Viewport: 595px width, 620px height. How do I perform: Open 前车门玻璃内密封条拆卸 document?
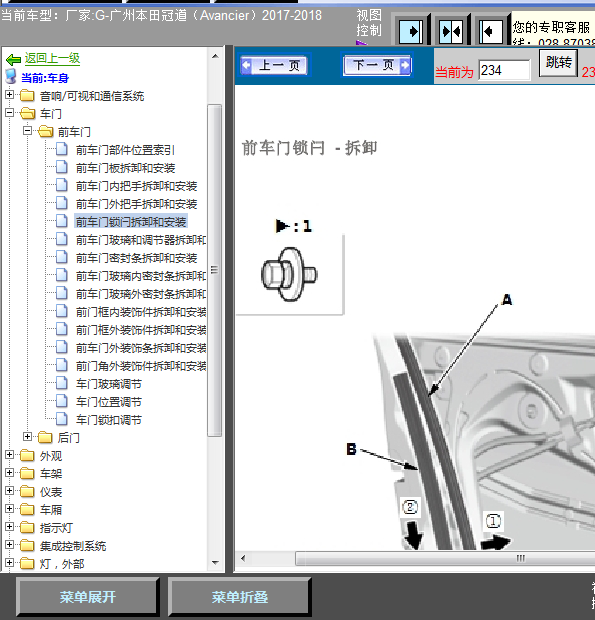pos(140,276)
